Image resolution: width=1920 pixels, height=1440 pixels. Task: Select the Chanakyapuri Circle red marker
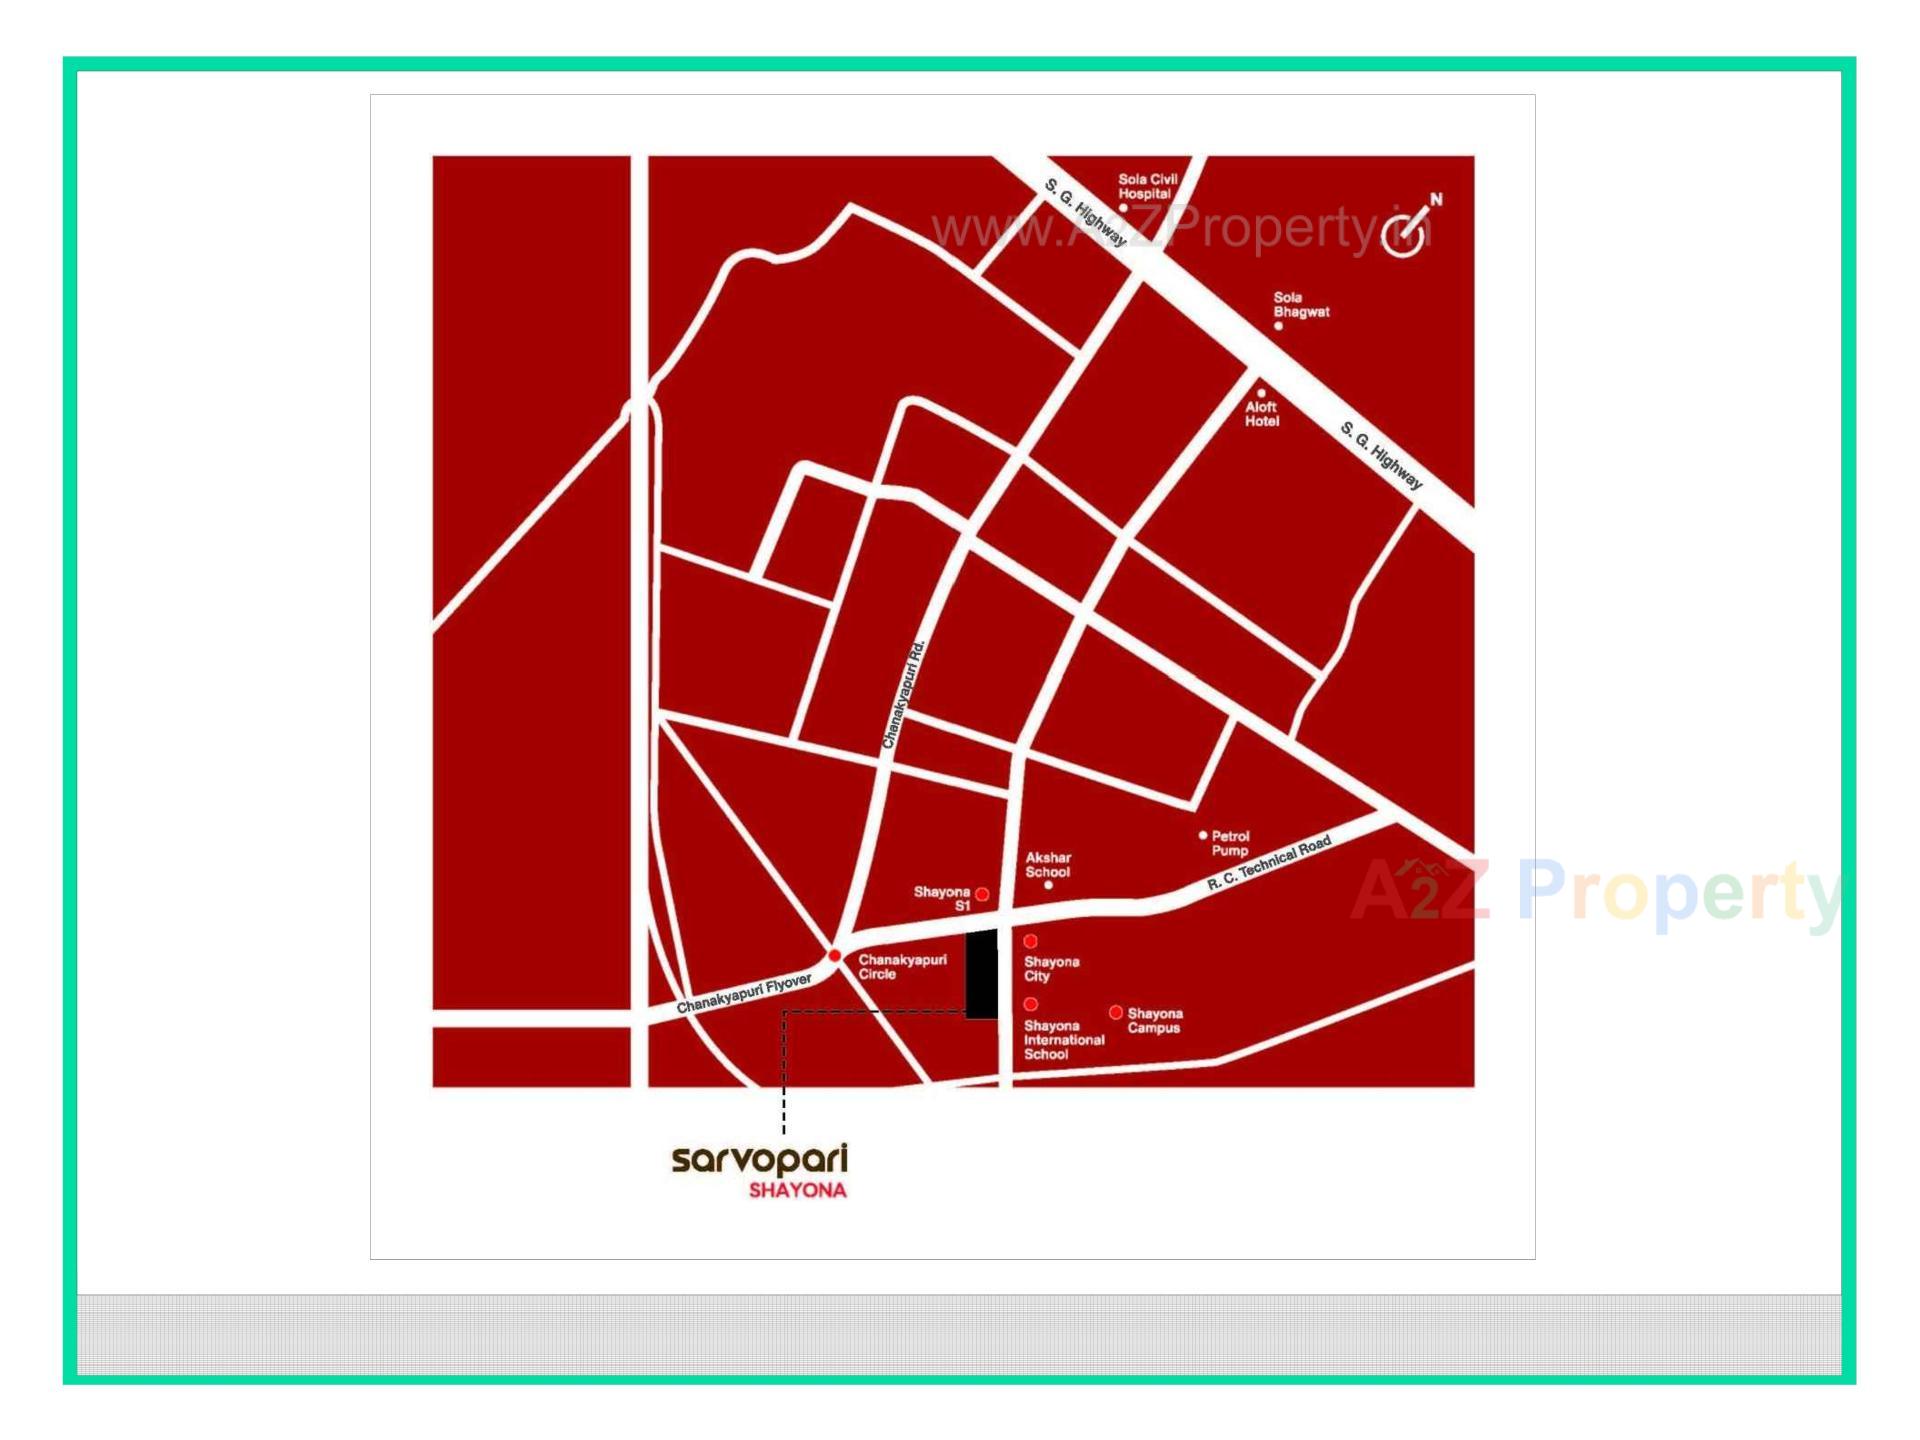pos(837,955)
